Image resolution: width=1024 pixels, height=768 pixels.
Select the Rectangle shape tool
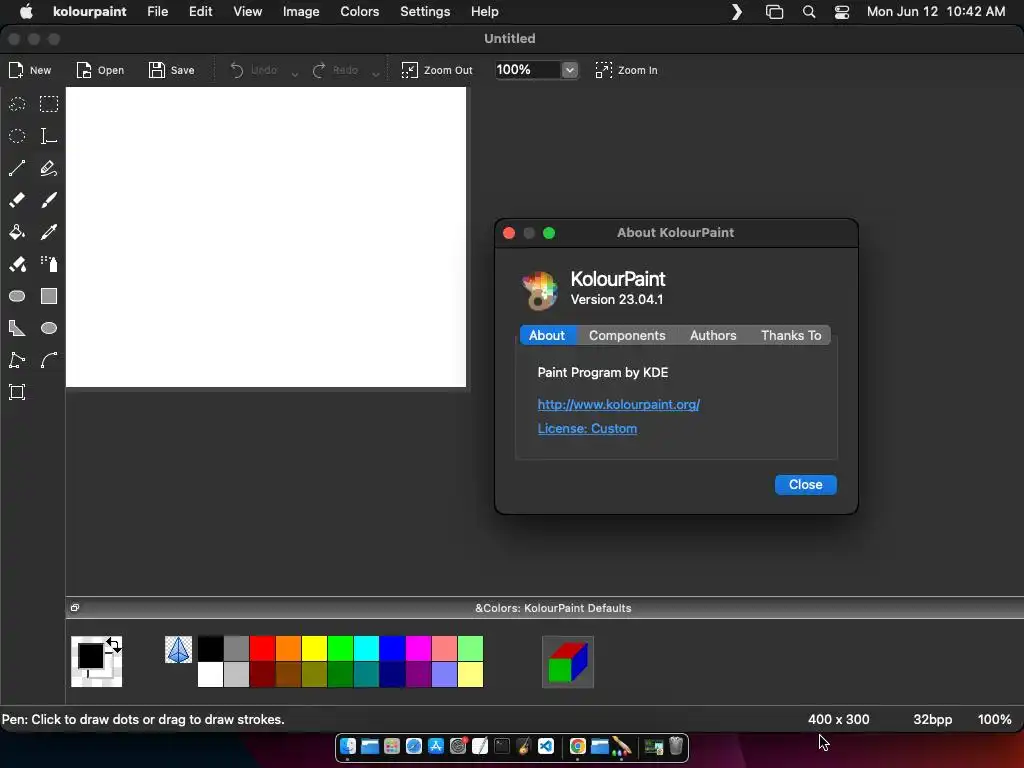[x=49, y=296]
